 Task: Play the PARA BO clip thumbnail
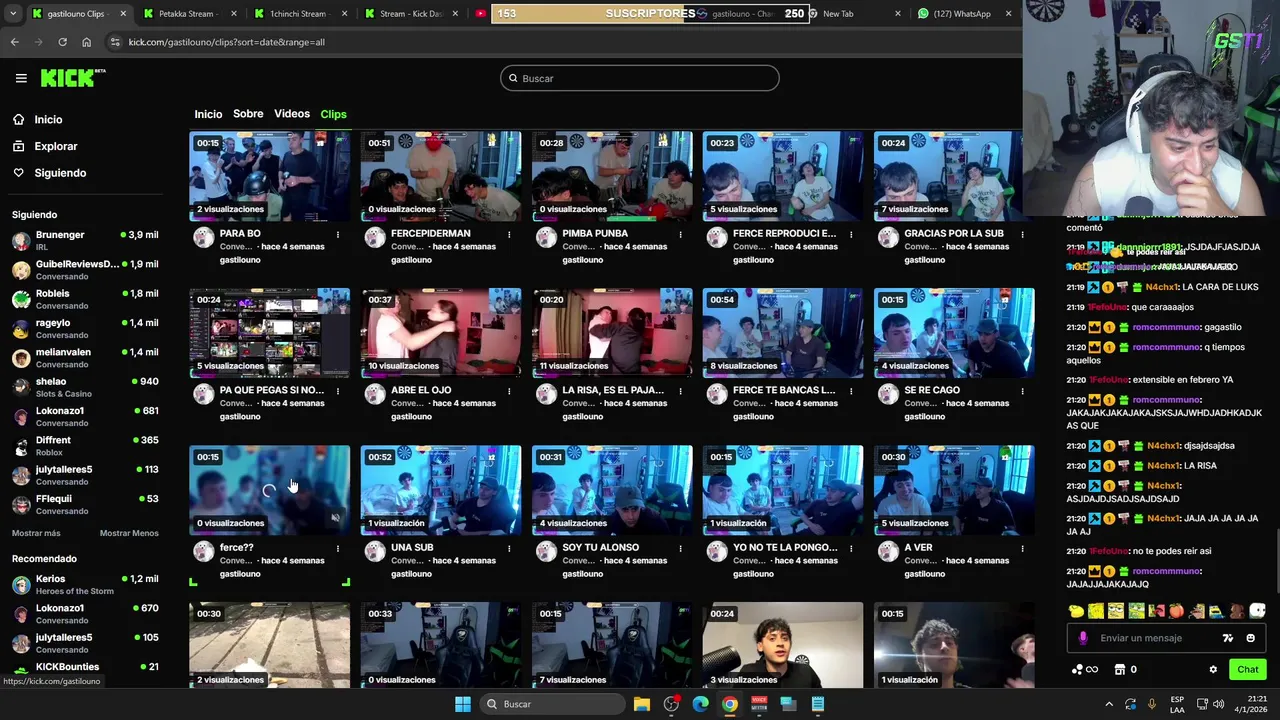pyautogui.click(x=270, y=176)
